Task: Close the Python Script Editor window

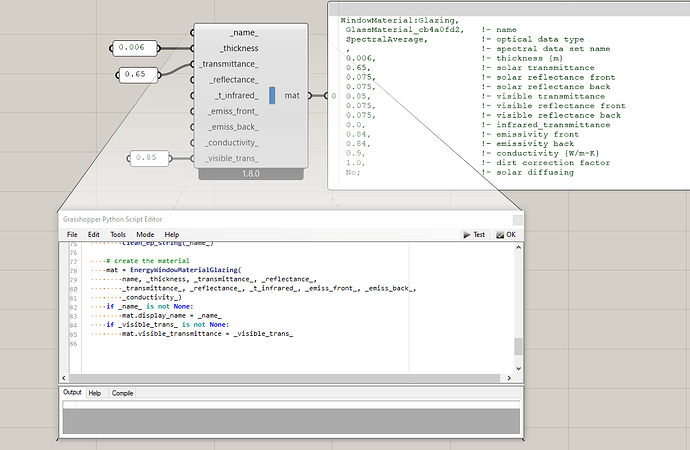Action: point(518,220)
